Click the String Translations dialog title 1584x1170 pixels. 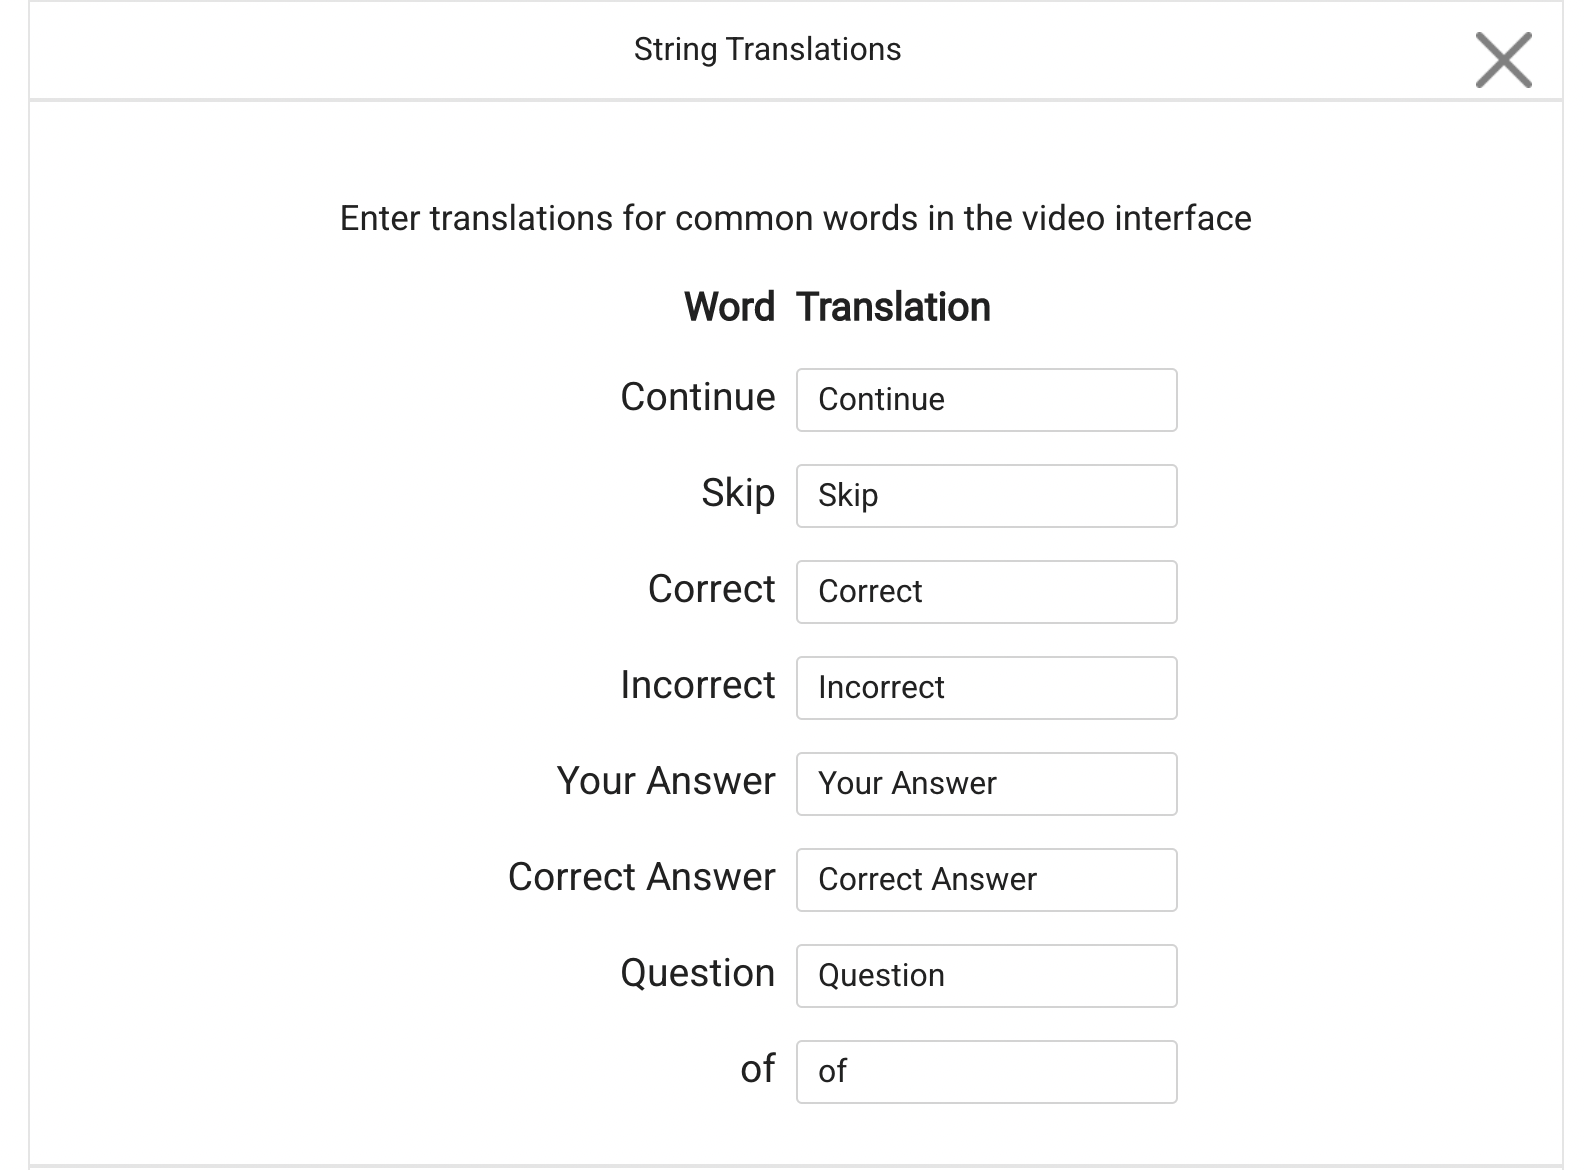(x=767, y=49)
